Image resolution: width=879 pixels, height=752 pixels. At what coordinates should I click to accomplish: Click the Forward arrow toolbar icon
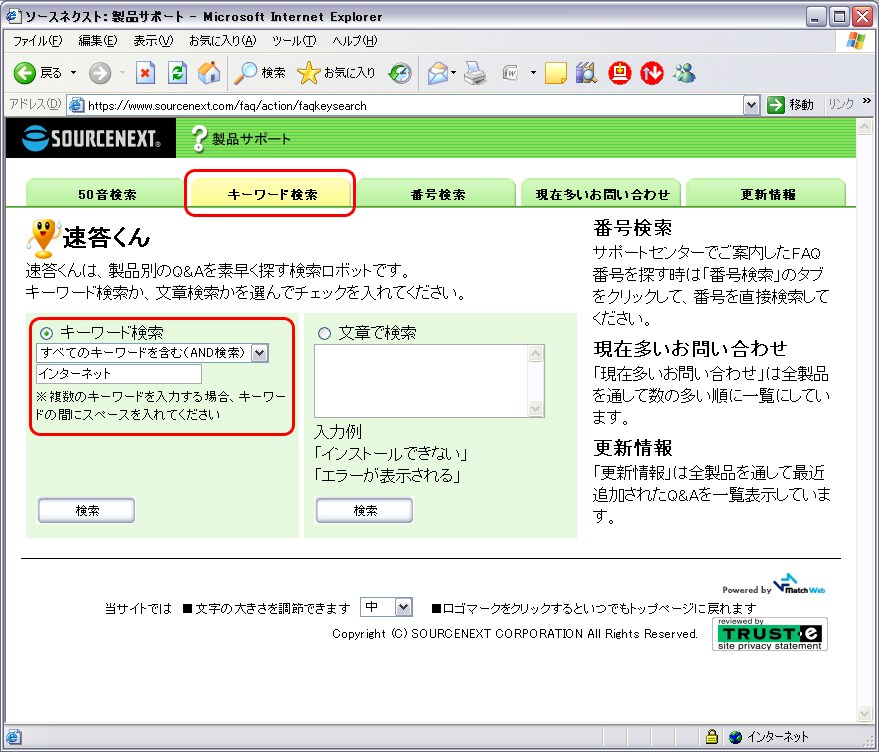(100, 73)
